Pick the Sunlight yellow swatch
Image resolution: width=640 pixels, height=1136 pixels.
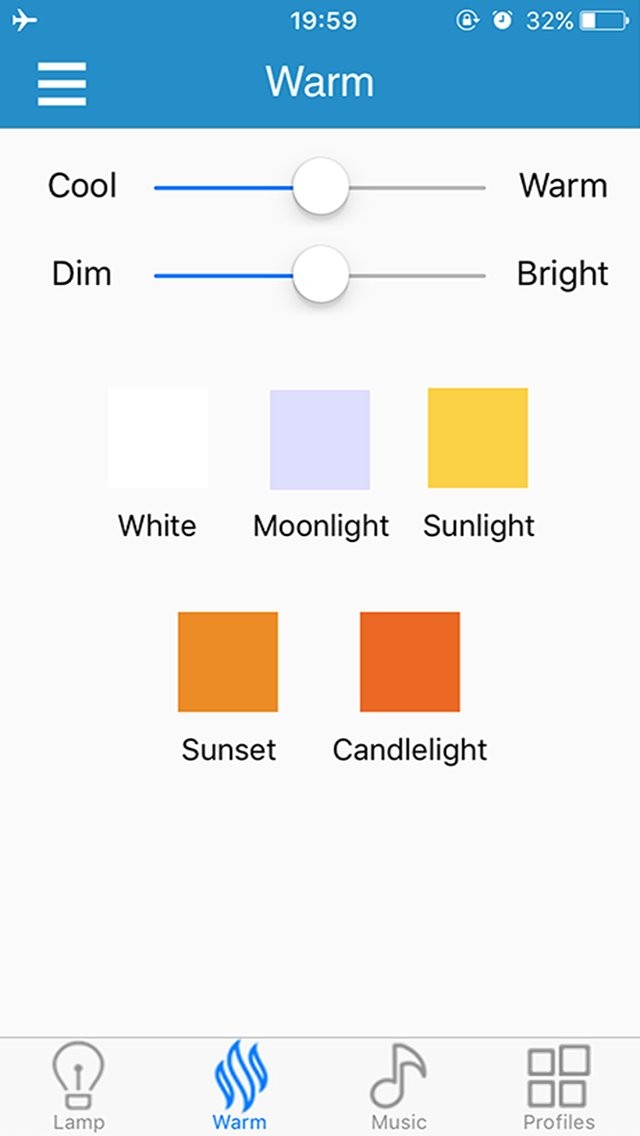[x=478, y=438]
